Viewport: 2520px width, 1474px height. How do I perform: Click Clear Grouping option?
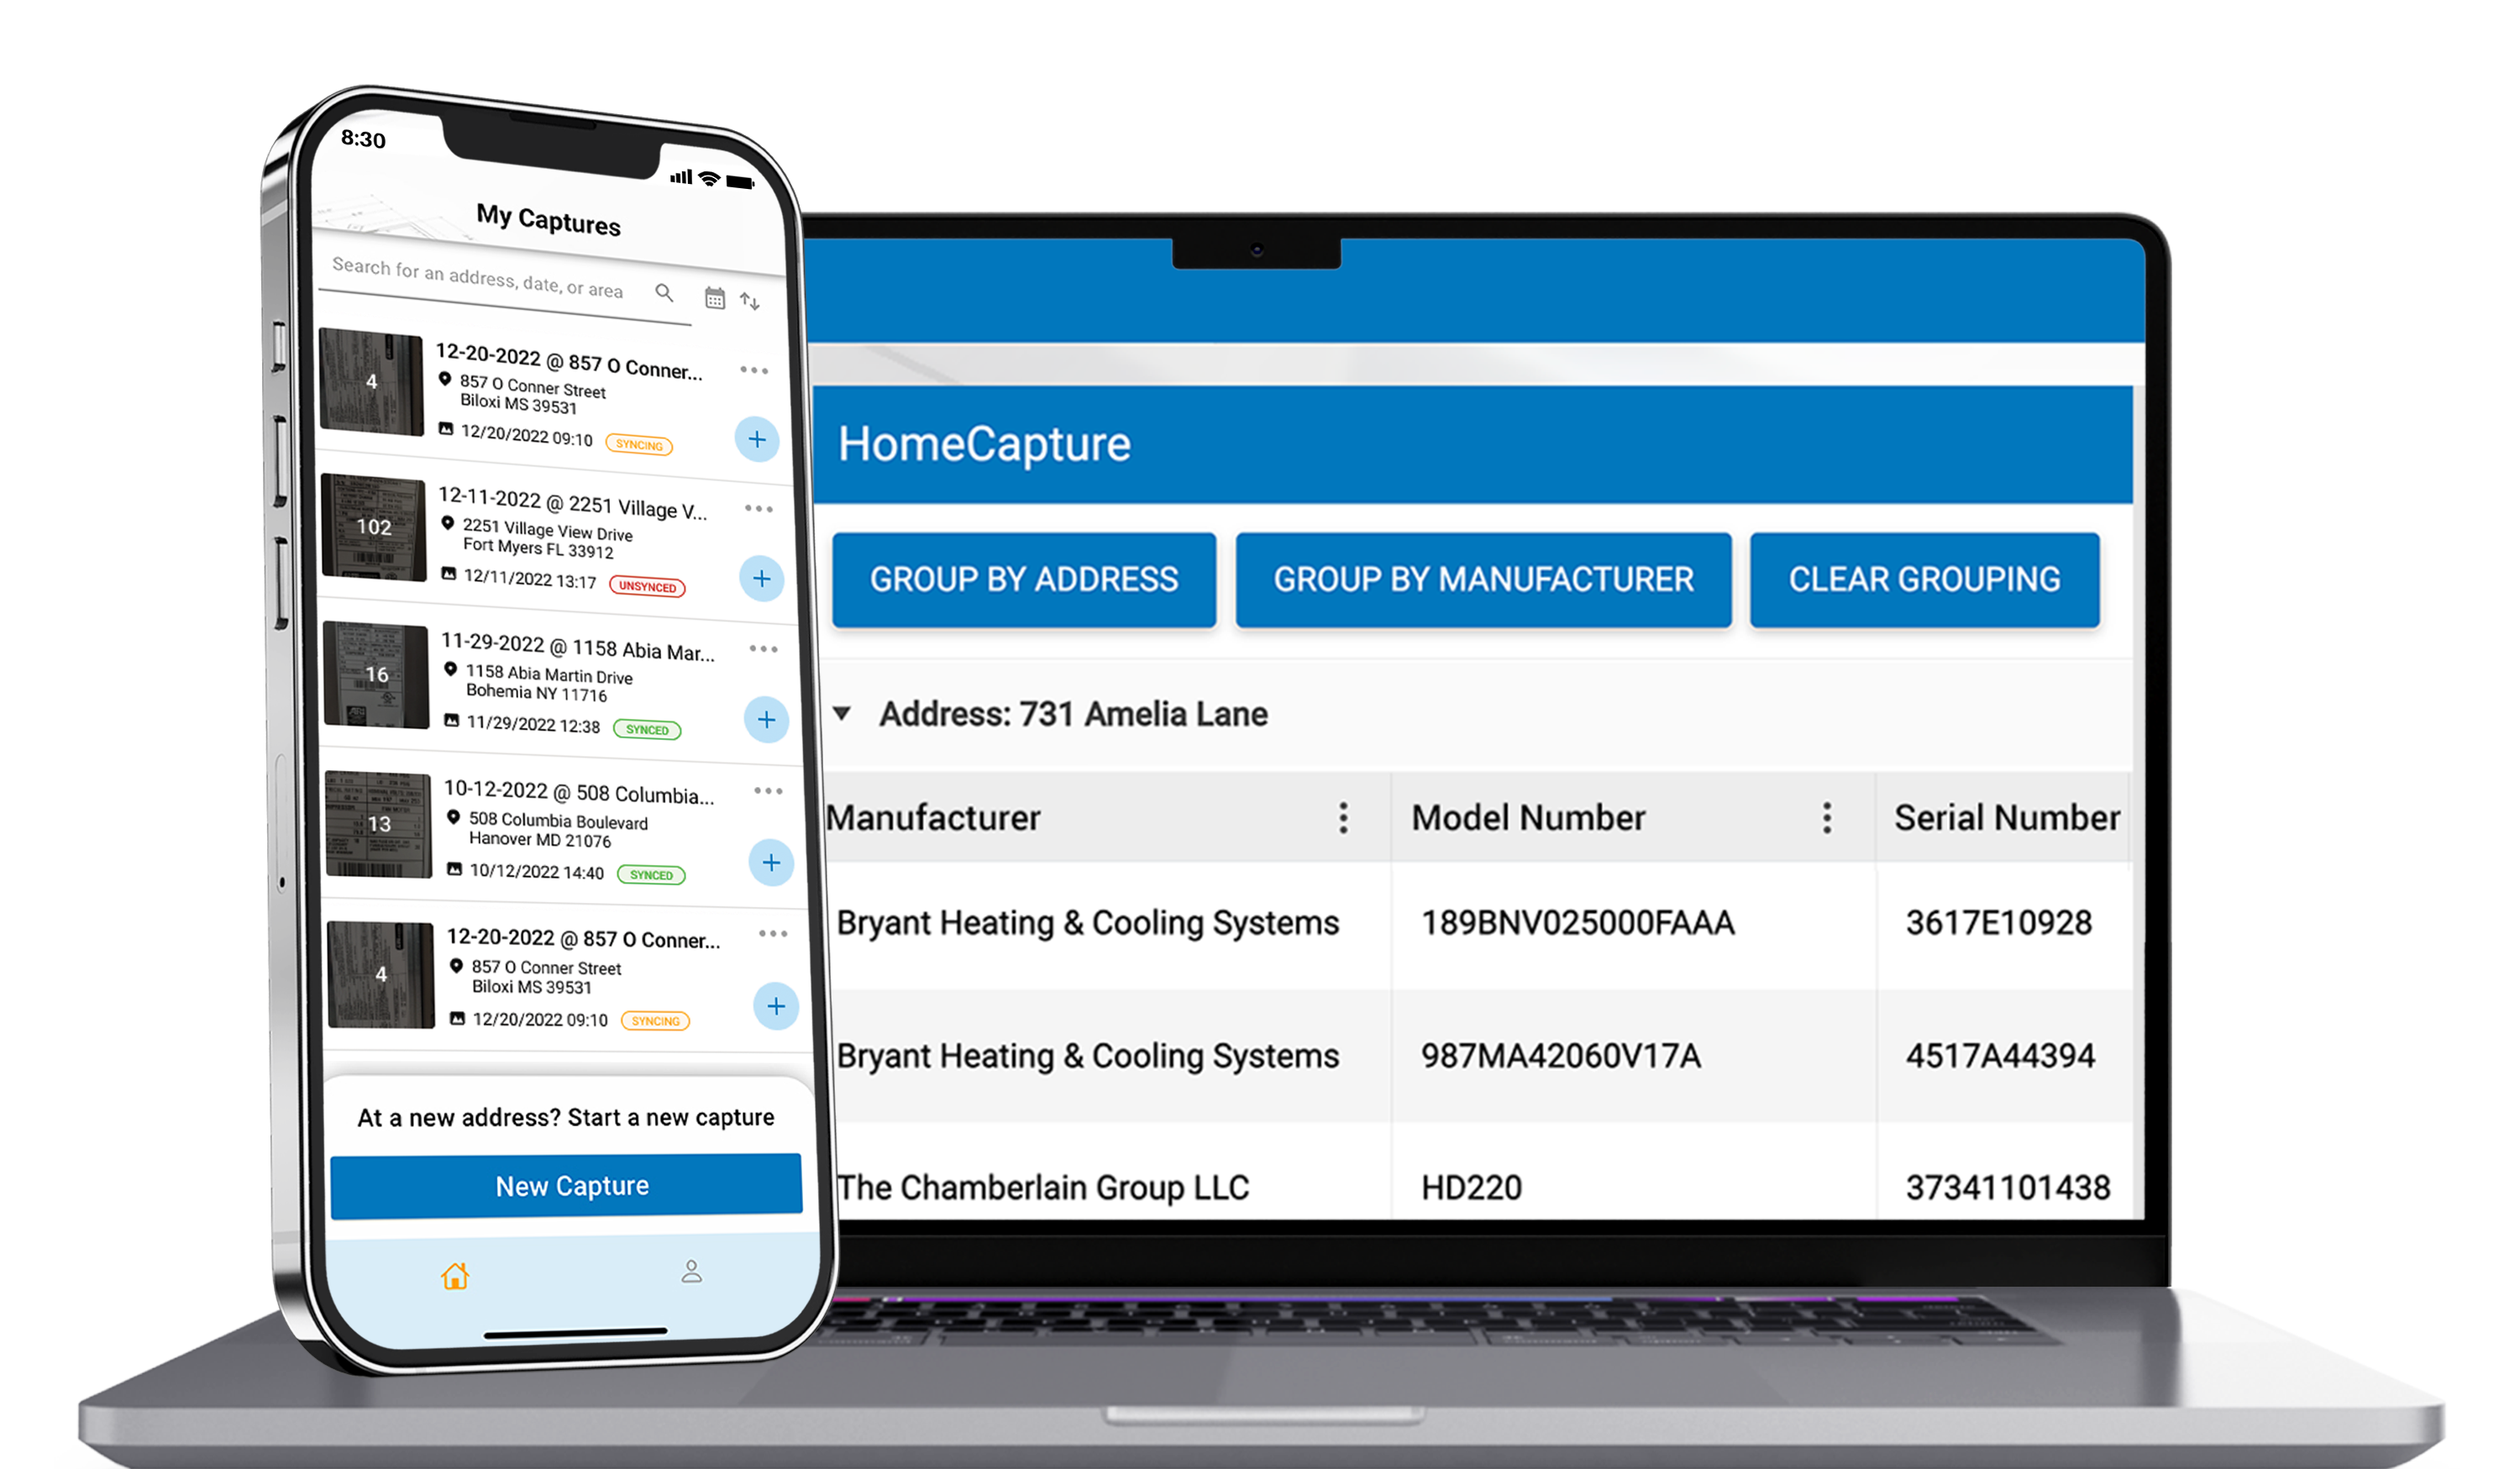[x=1927, y=579]
